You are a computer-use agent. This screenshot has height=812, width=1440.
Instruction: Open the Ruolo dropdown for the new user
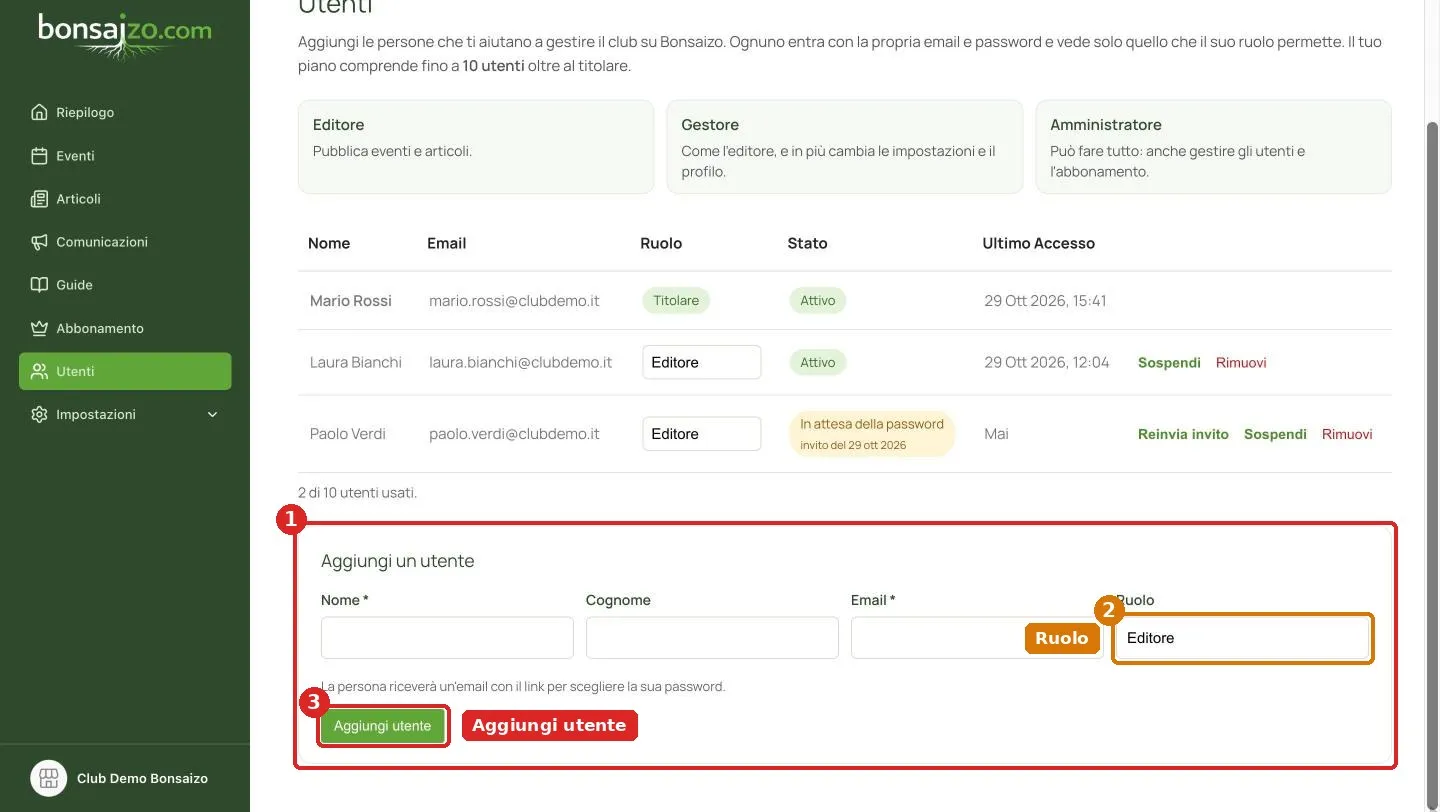point(1242,638)
